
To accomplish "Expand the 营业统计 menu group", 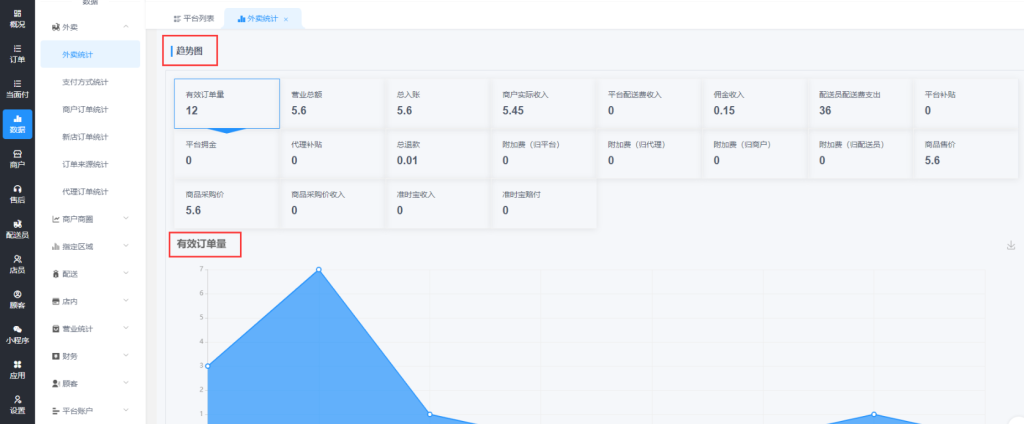I will 125,328.
